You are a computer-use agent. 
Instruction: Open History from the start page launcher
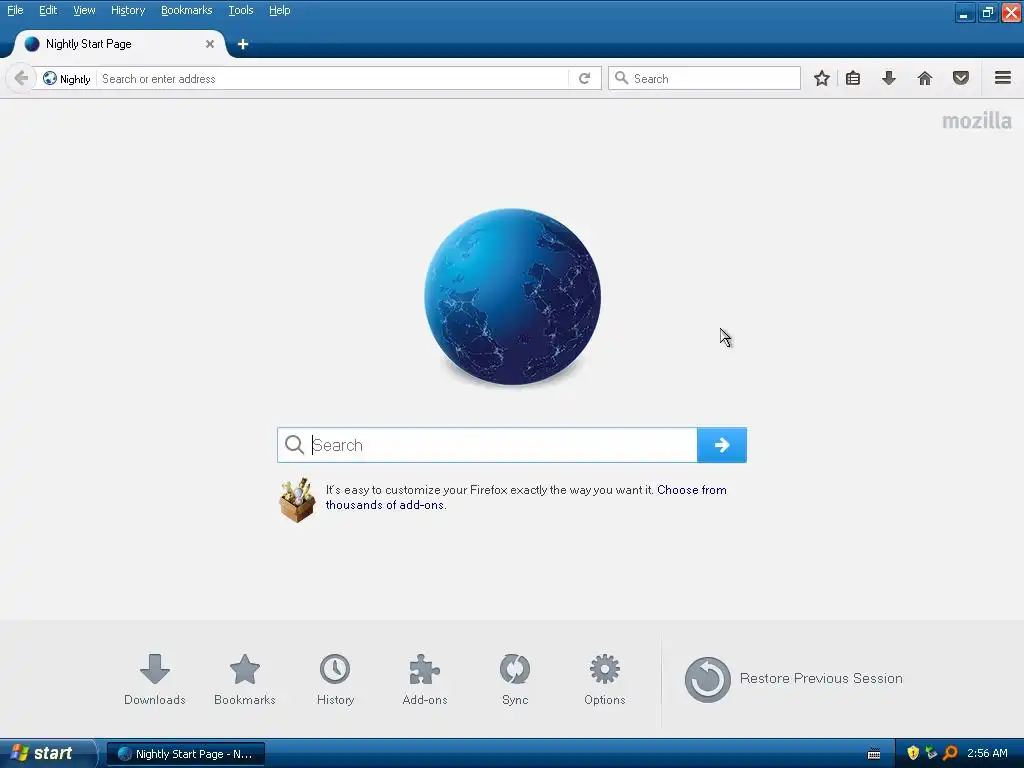[x=335, y=679]
